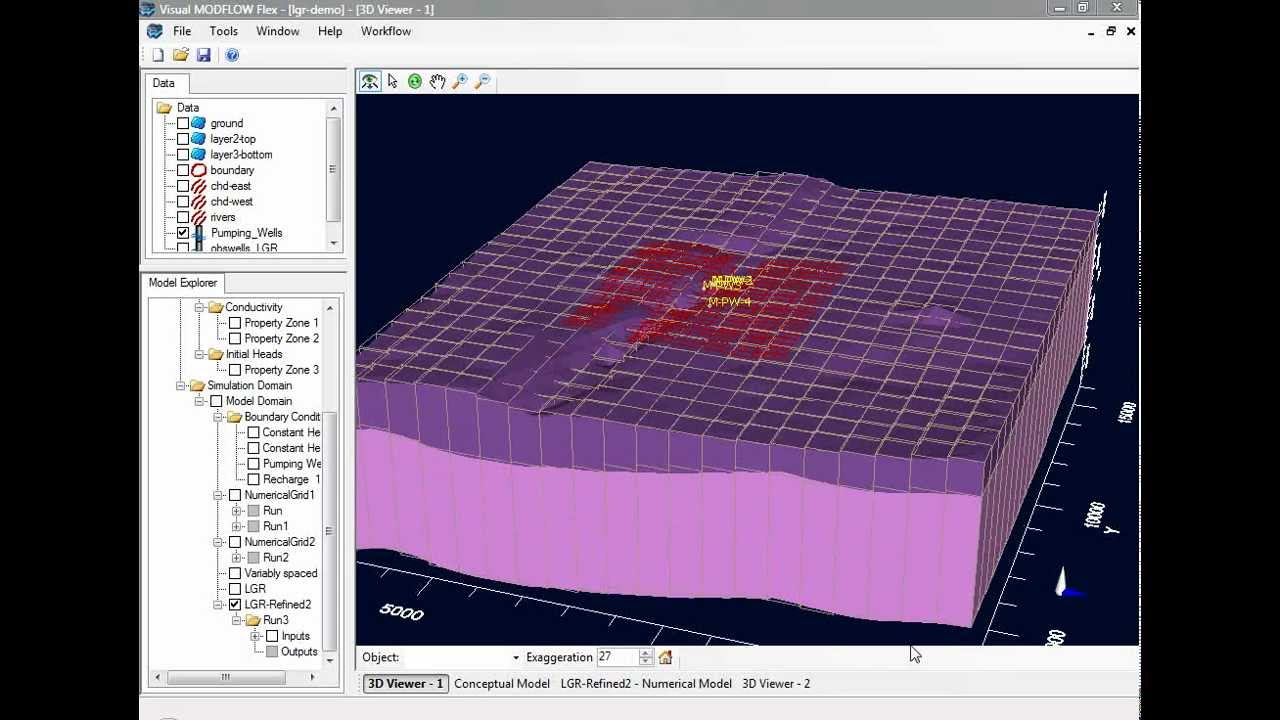Uncheck the LGR-Refined2 checkbox
This screenshot has width=1280, height=720.
(x=235, y=604)
